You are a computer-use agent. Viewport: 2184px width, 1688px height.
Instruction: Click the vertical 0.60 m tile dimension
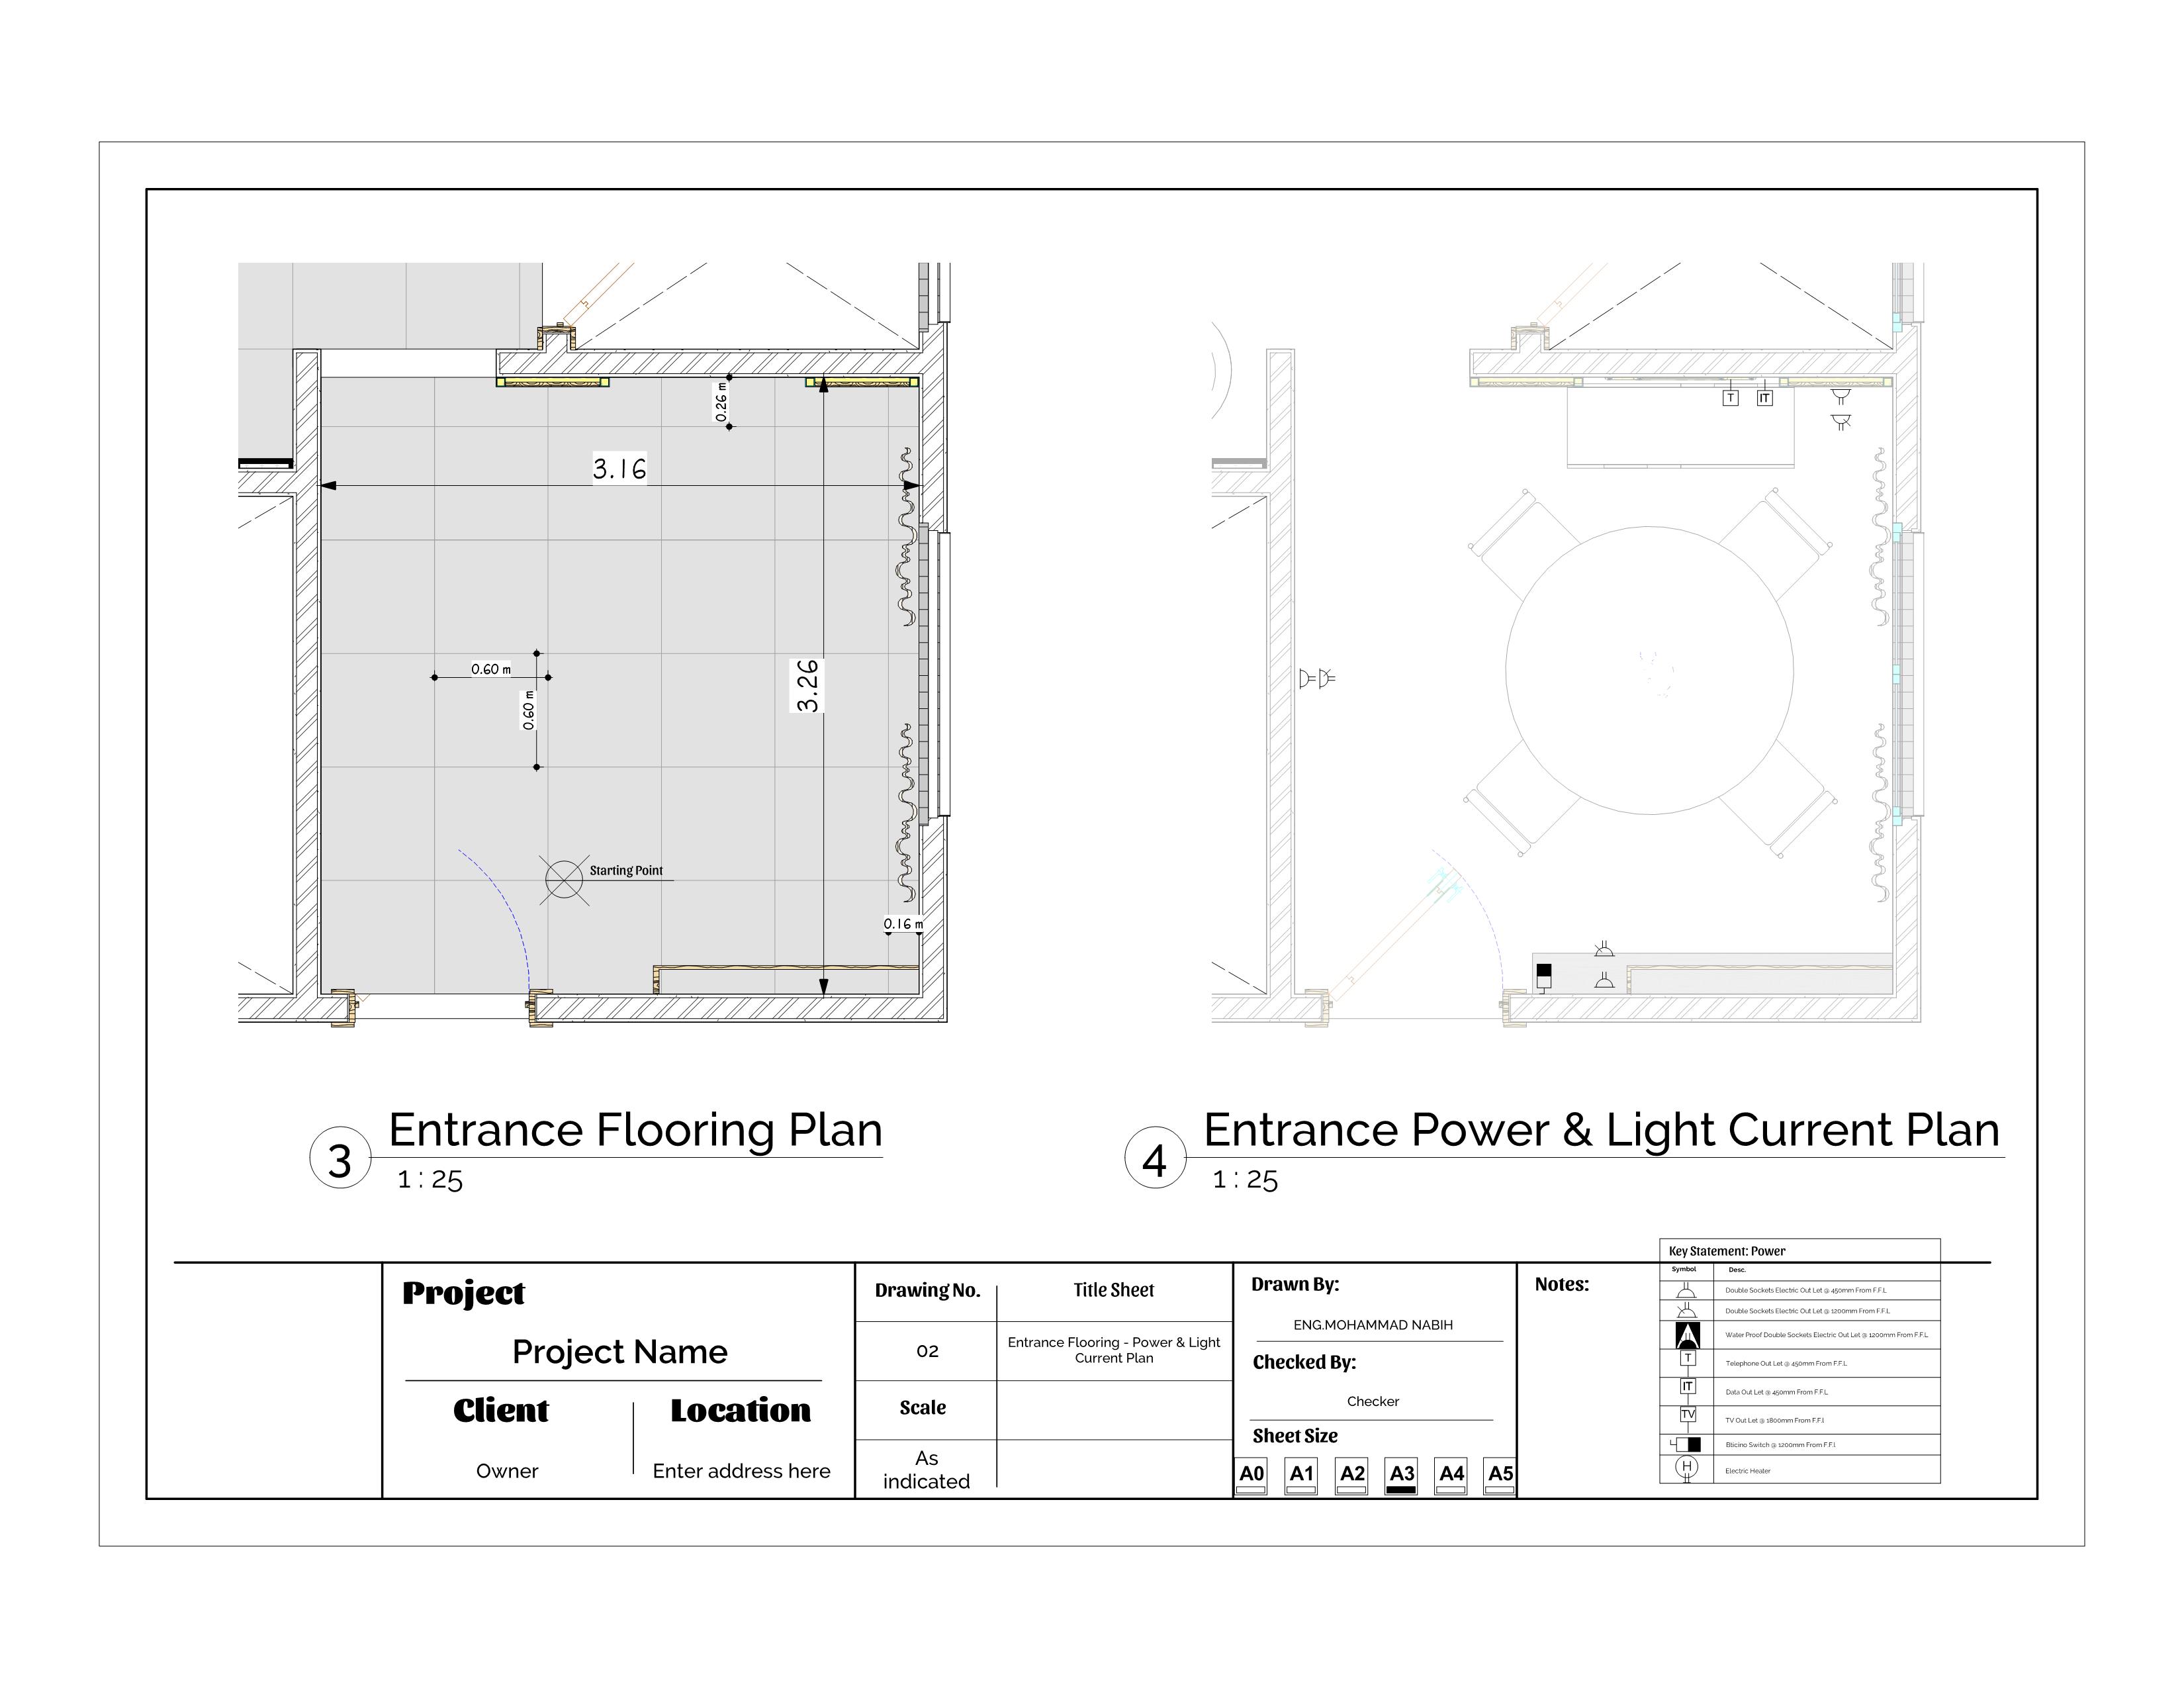(529, 710)
